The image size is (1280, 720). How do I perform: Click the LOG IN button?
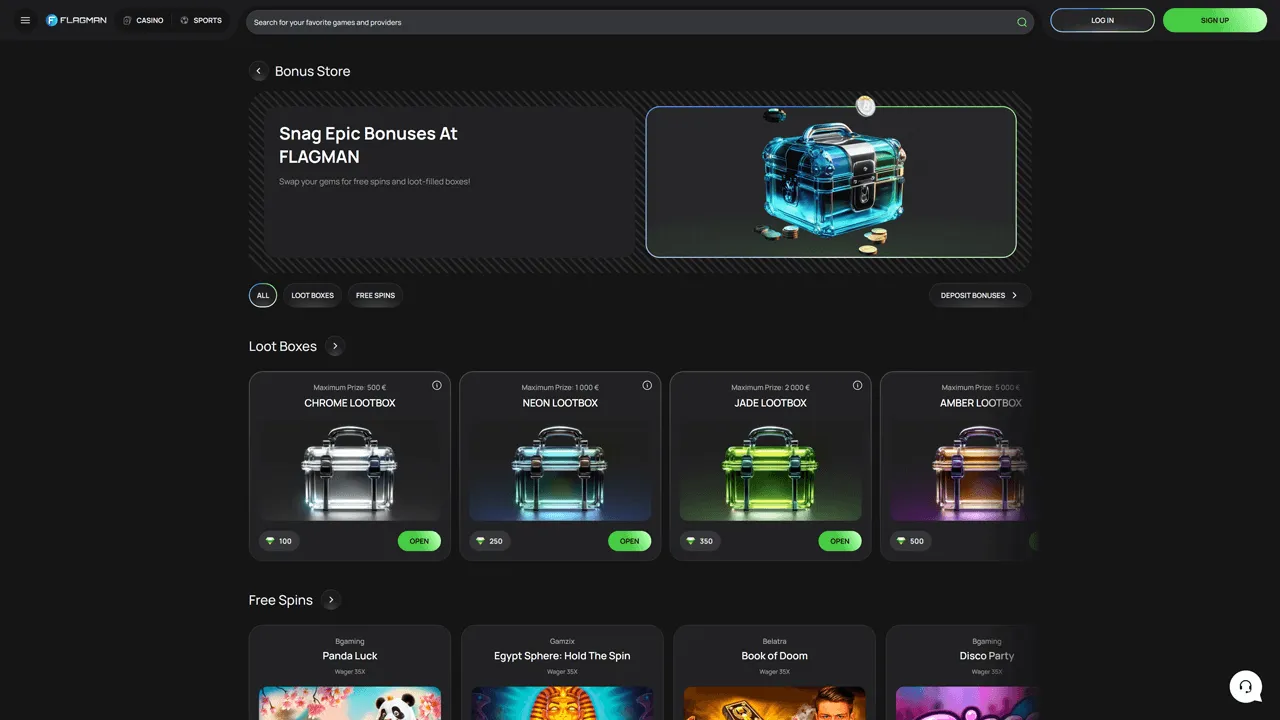click(x=1102, y=20)
